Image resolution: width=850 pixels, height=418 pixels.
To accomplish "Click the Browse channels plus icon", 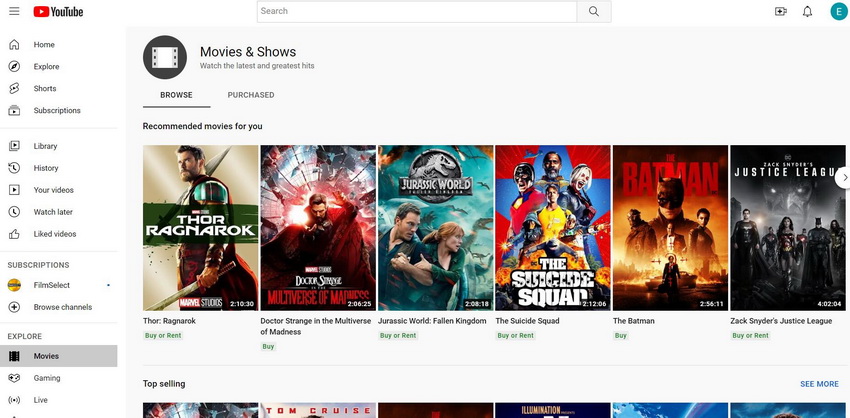I will [x=14, y=307].
